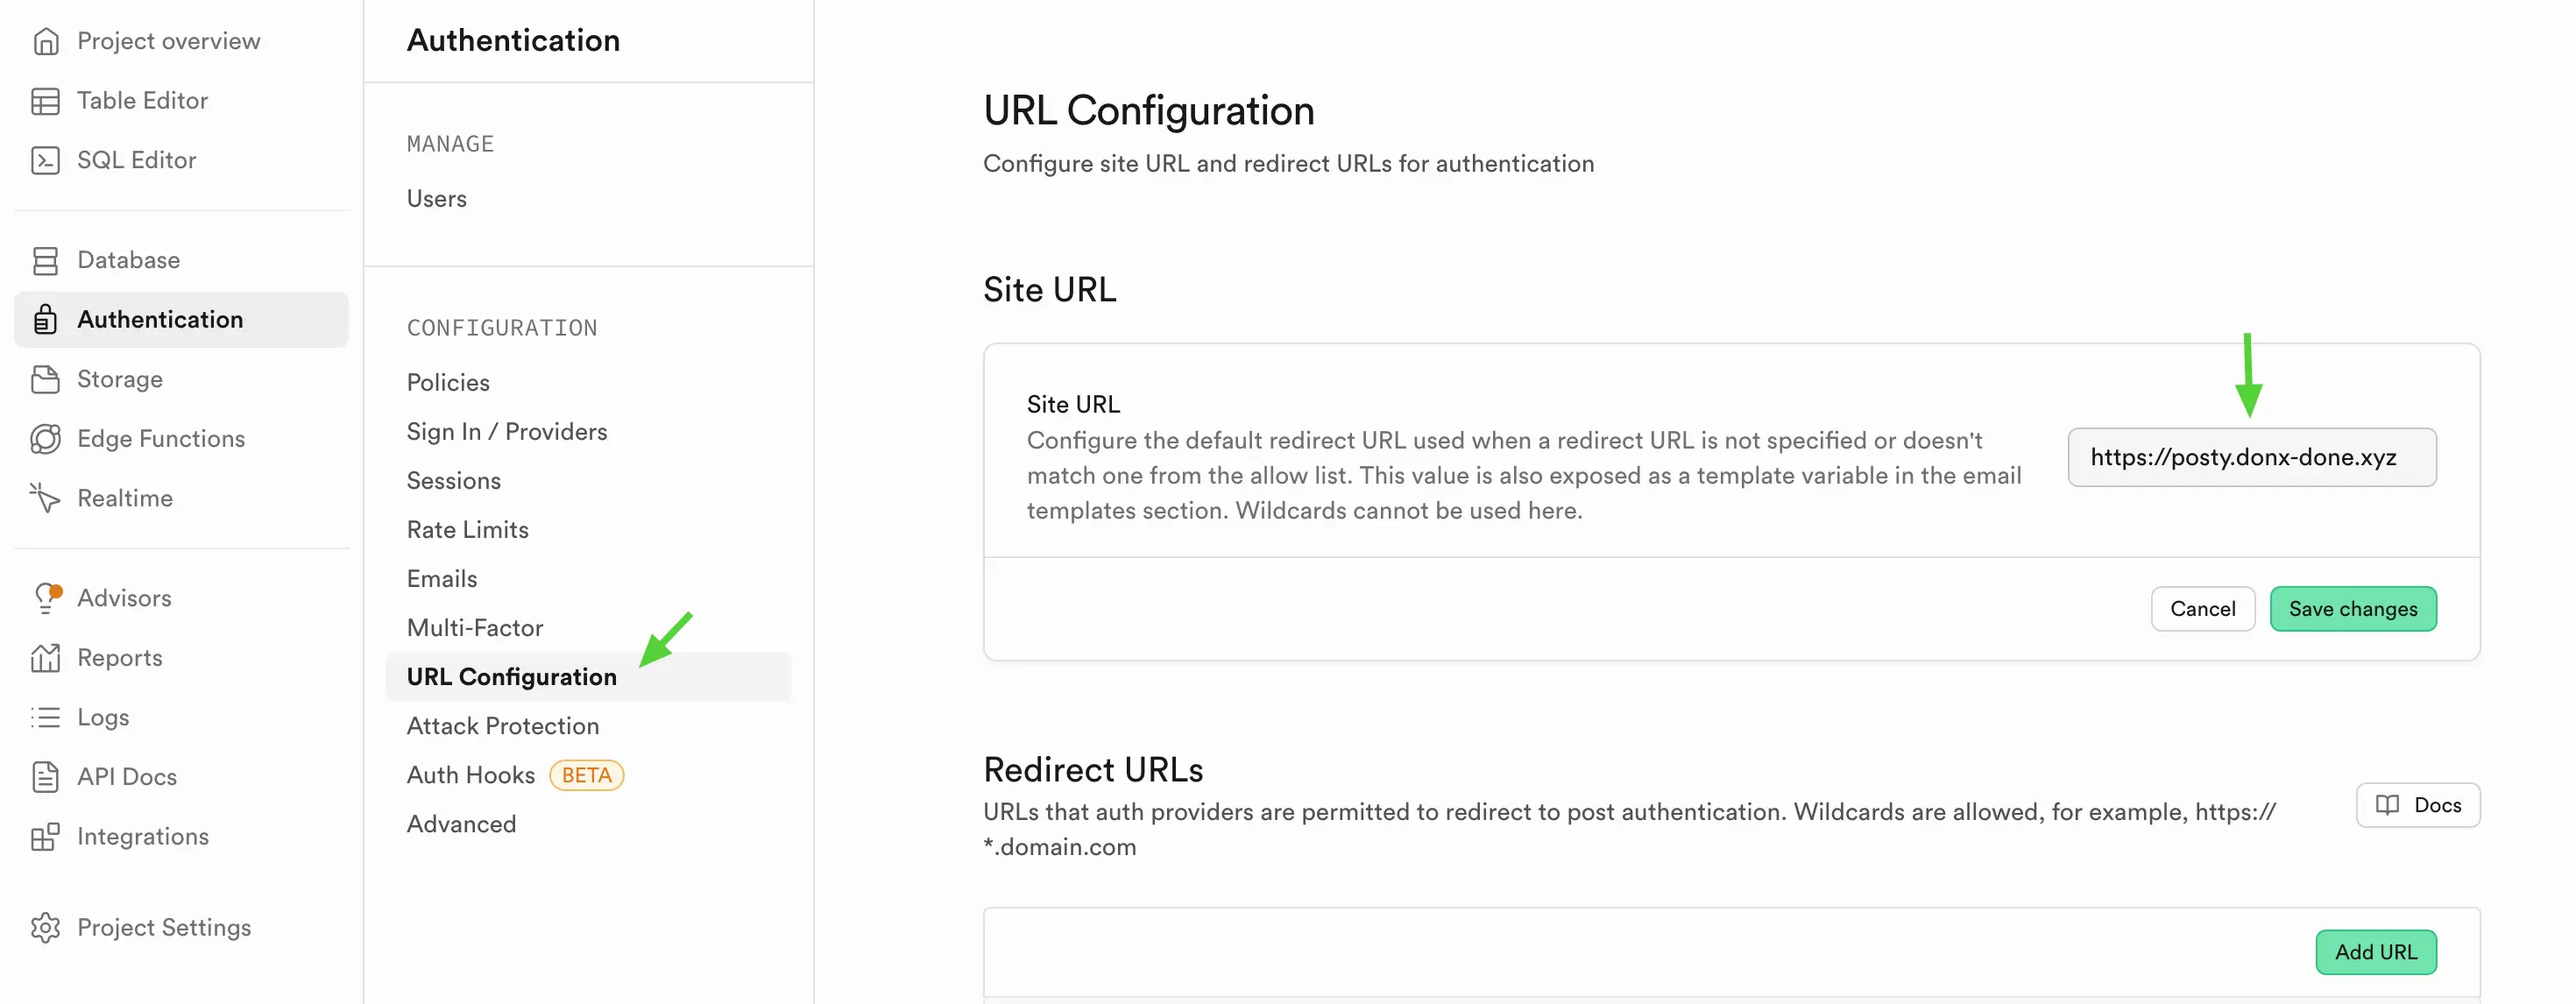Open Redirect URLs Docs link
The image size is (2576, 1004).
click(2417, 805)
